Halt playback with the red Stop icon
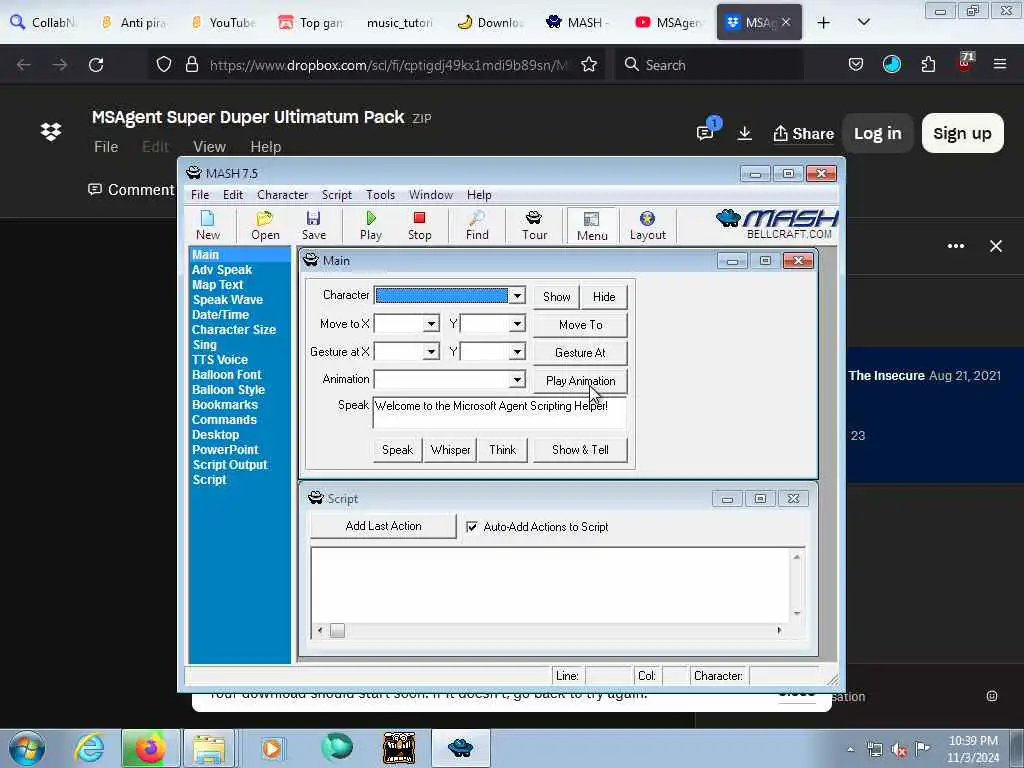The height and width of the screenshot is (768, 1024). coord(419,225)
